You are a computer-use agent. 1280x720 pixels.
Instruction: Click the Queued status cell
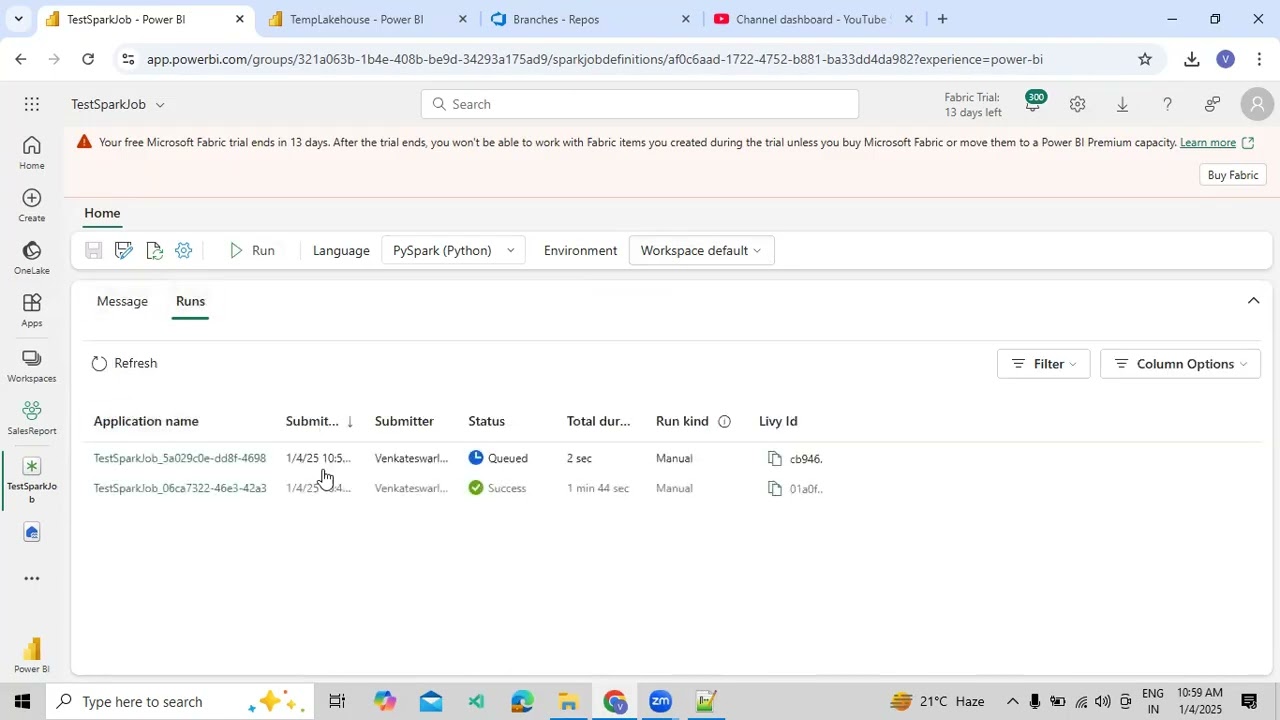click(498, 459)
